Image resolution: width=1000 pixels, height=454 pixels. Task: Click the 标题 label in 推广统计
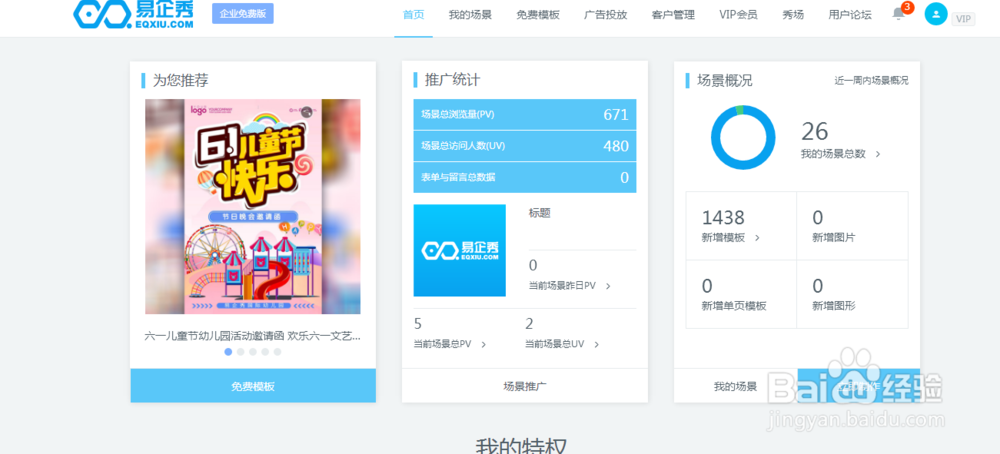pyautogui.click(x=540, y=214)
